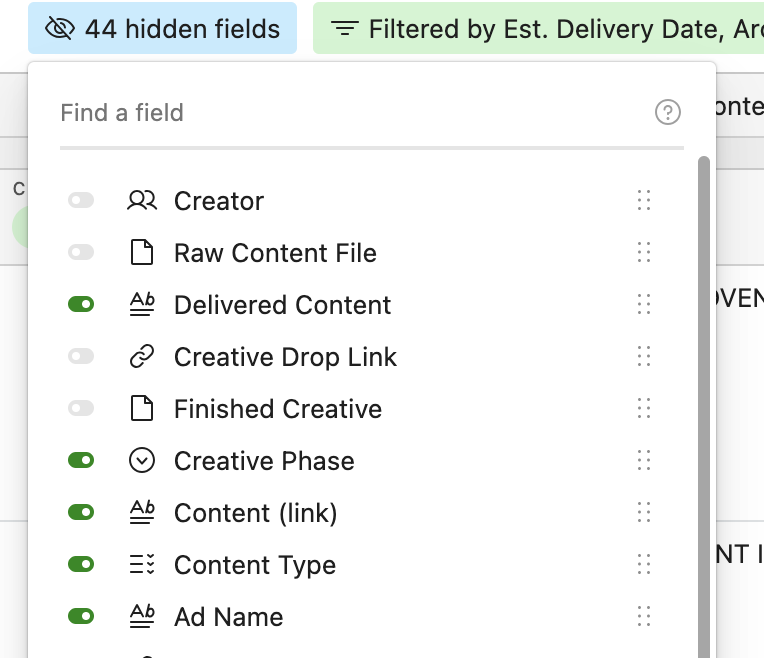Click the drag handle beside Raw Content File
The height and width of the screenshot is (658, 764).
[644, 253]
